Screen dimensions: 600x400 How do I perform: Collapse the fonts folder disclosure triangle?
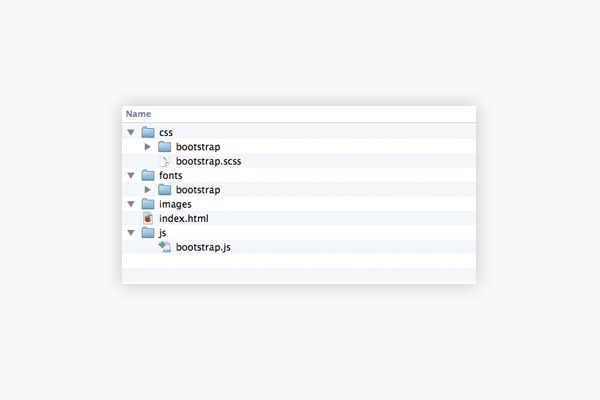click(130, 176)
